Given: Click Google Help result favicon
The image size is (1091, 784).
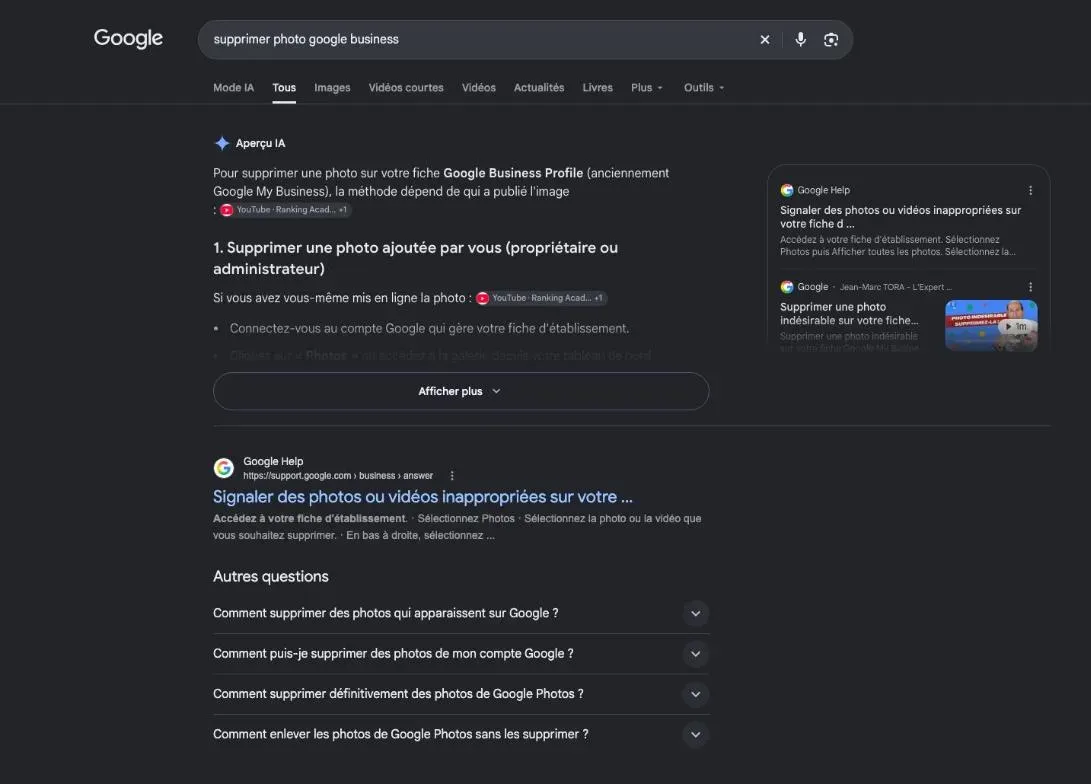Looking at the screenshot, I should click(223, 468).
